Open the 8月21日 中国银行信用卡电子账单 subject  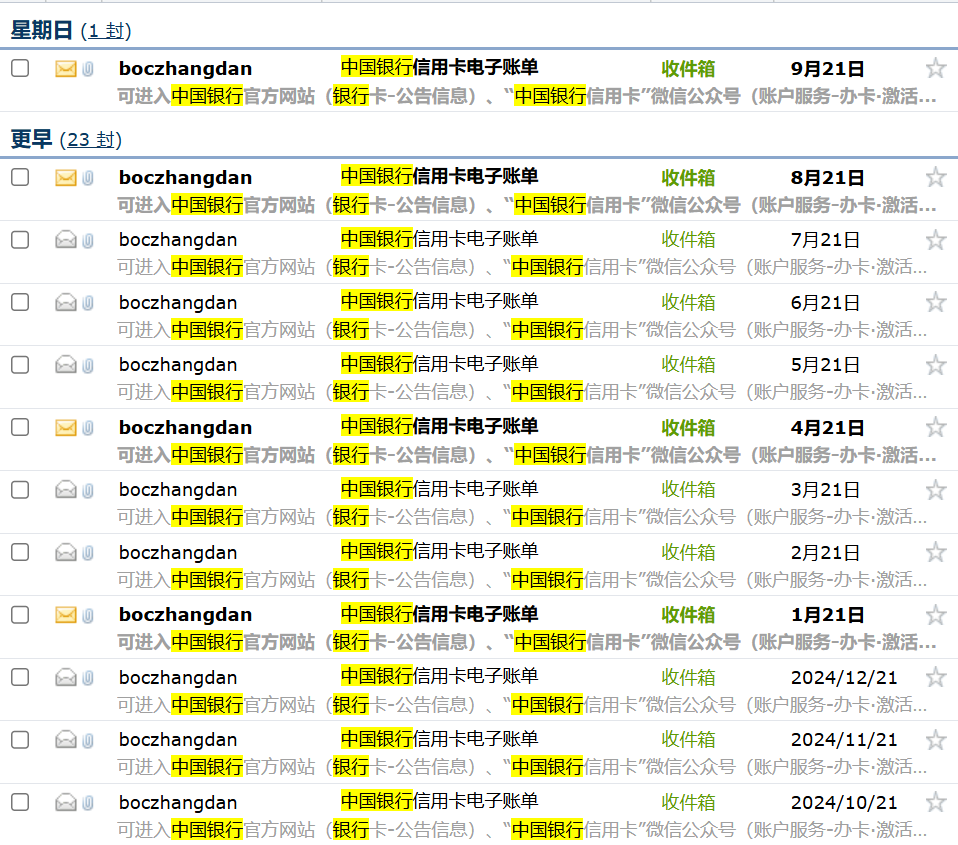coord(439,176)
